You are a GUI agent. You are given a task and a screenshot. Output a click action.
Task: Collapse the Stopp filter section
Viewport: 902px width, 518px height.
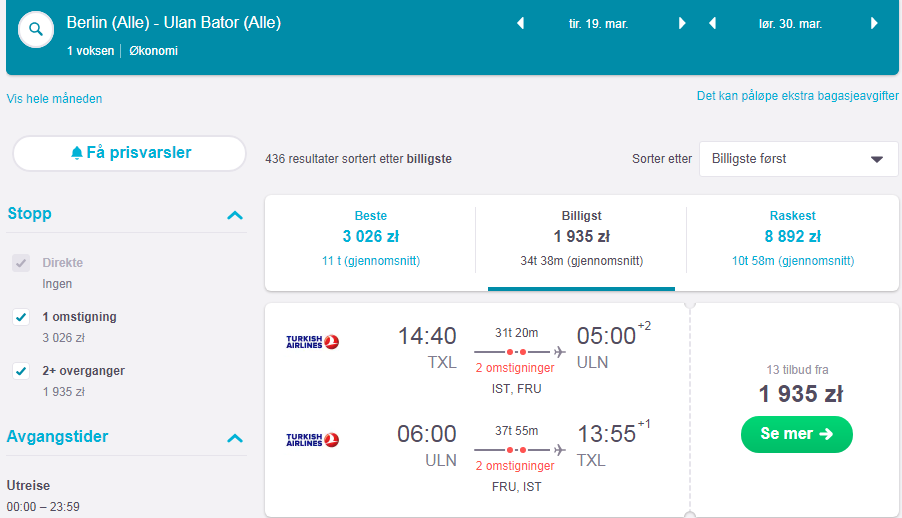235,215
